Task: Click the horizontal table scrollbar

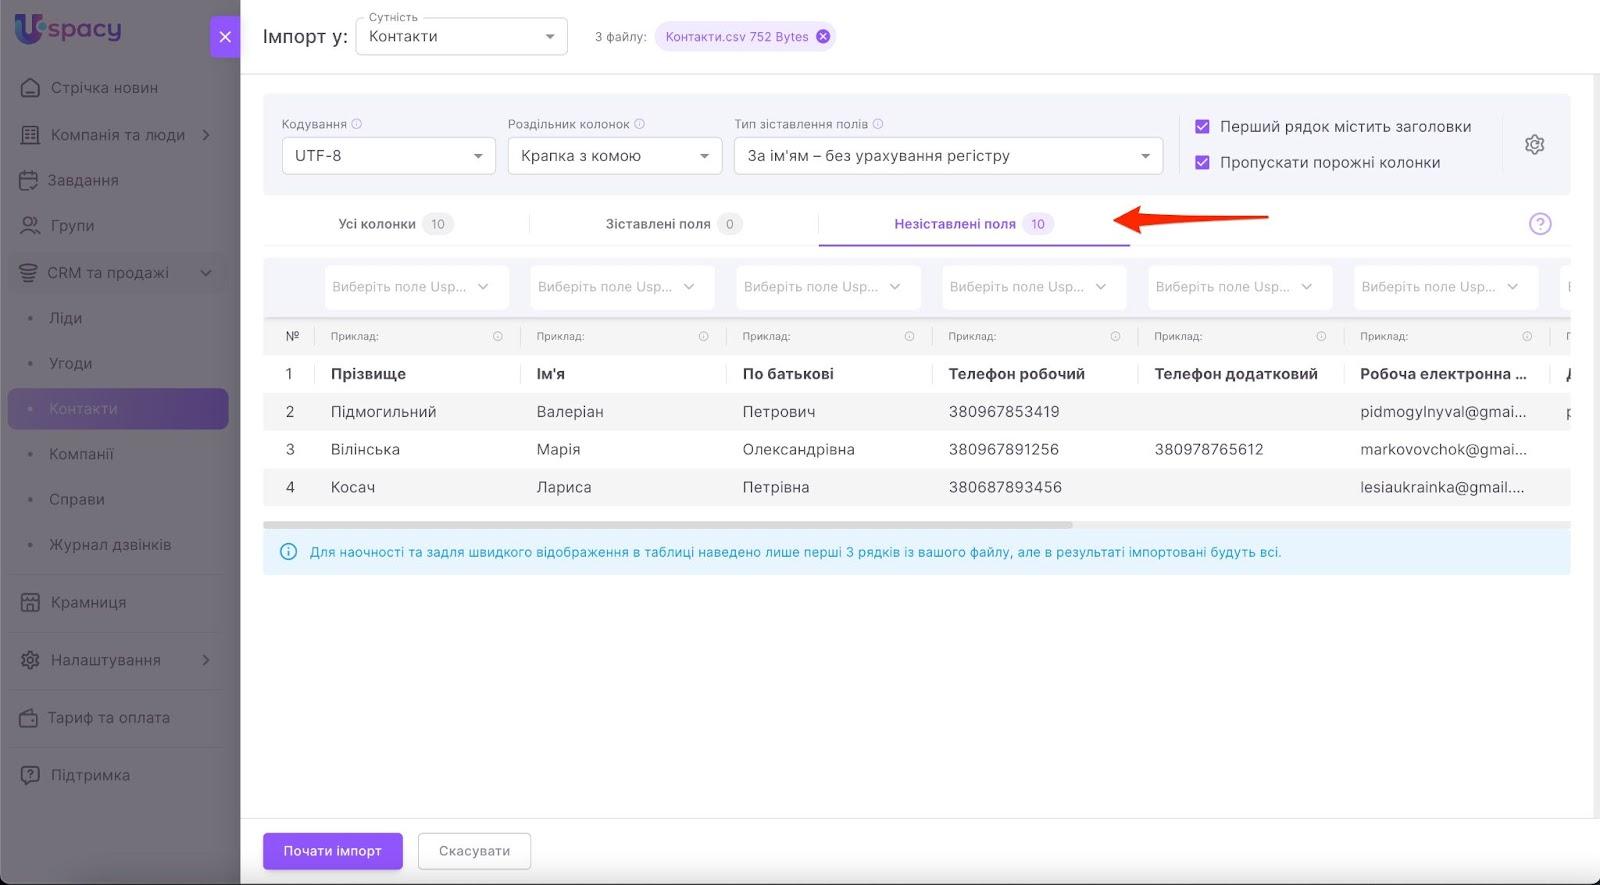Action: pyautogui.click(x=667, y=525)
